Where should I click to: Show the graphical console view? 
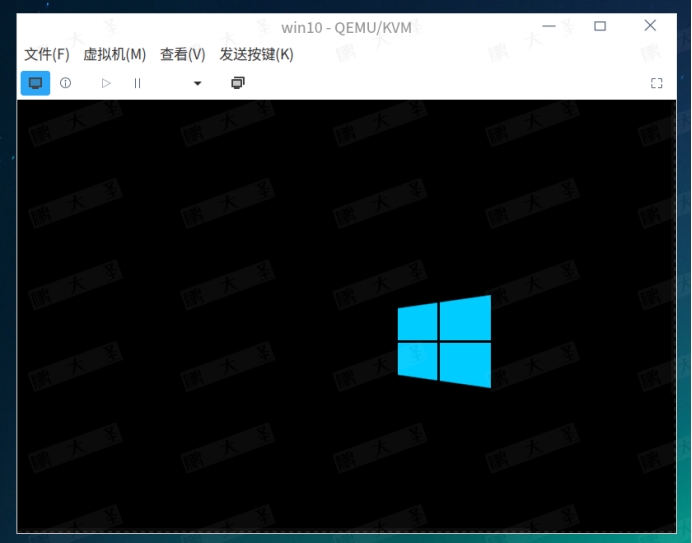(35, 83)
